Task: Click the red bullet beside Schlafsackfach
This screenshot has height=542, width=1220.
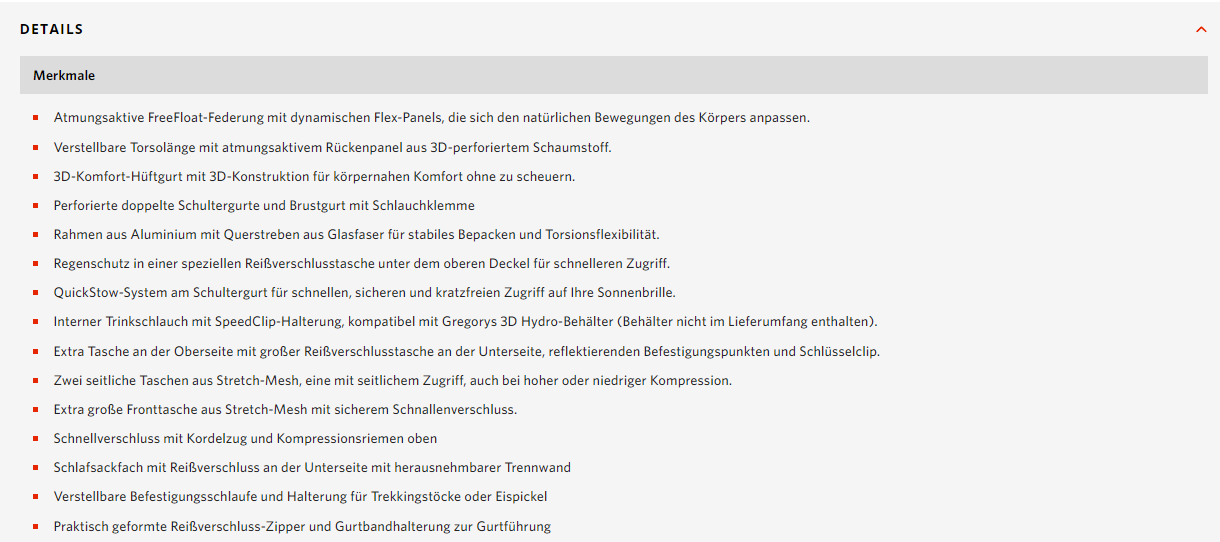Action: (35, 468)
